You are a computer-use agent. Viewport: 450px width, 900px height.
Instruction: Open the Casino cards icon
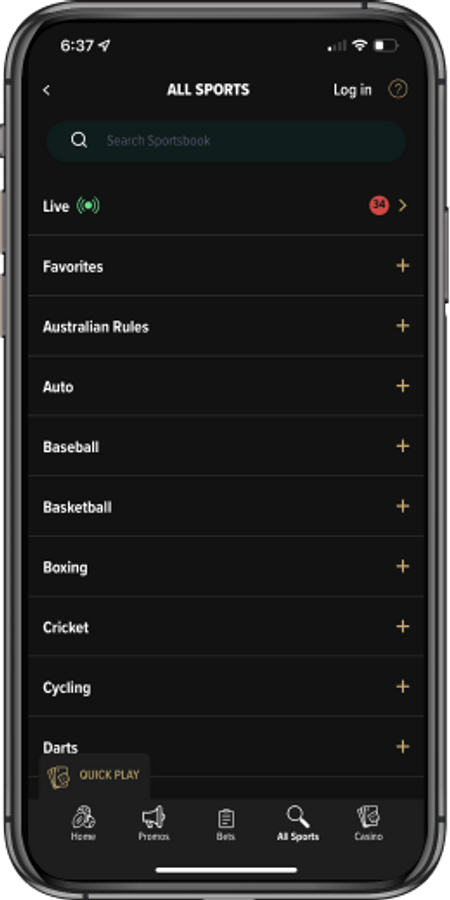tap(368, 817)
